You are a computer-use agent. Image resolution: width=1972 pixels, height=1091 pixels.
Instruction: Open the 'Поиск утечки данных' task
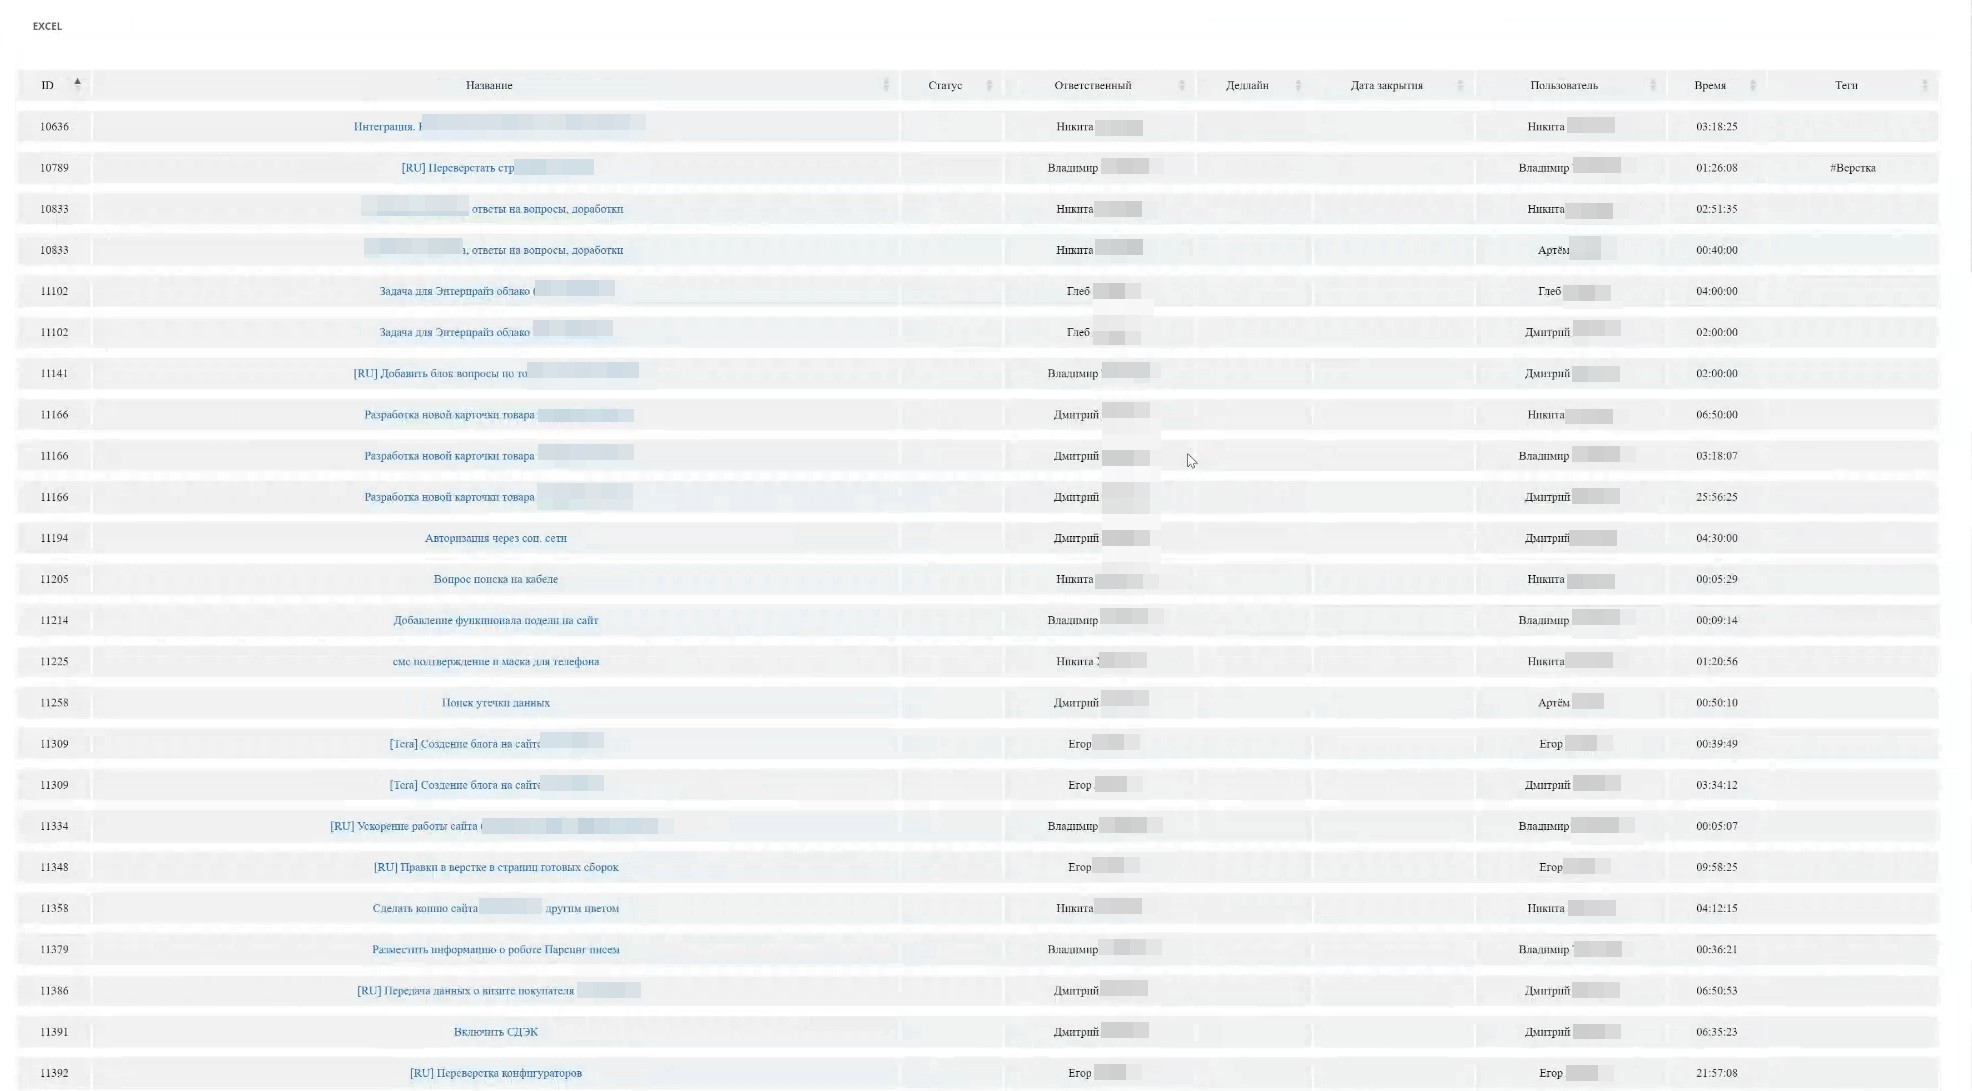click(495, 703)
